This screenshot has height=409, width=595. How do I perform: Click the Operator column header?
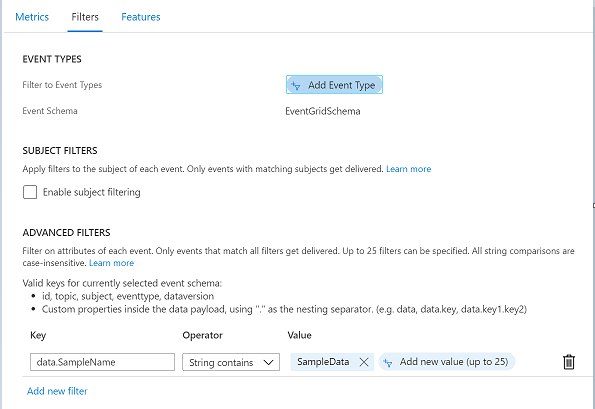[x=203, y=335]
